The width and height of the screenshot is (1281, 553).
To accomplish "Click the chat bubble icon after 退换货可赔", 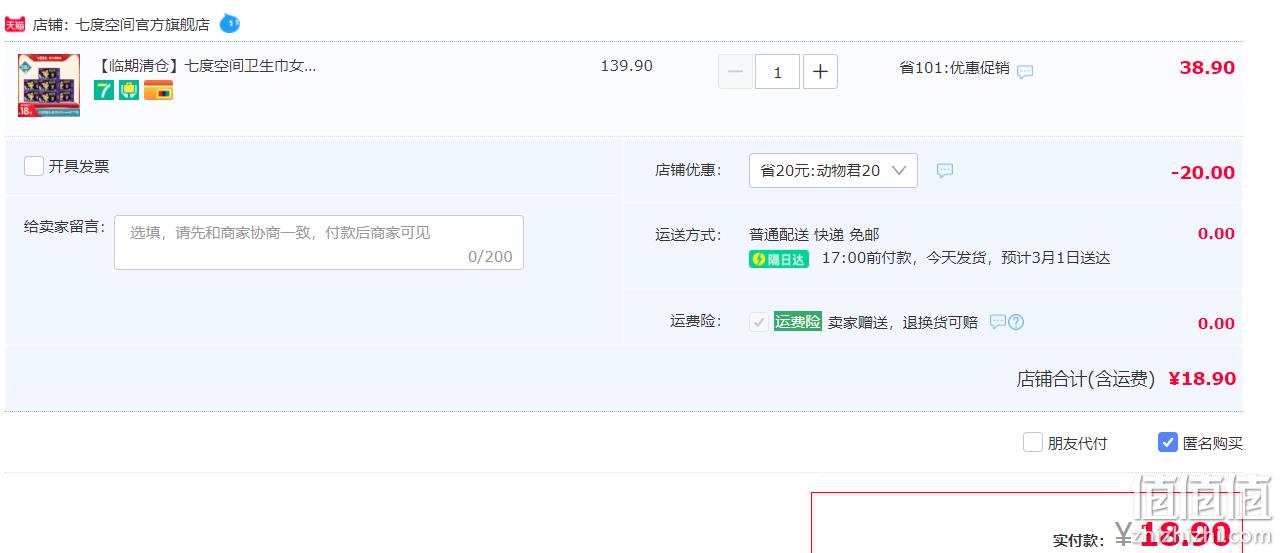I will (997, 322).
